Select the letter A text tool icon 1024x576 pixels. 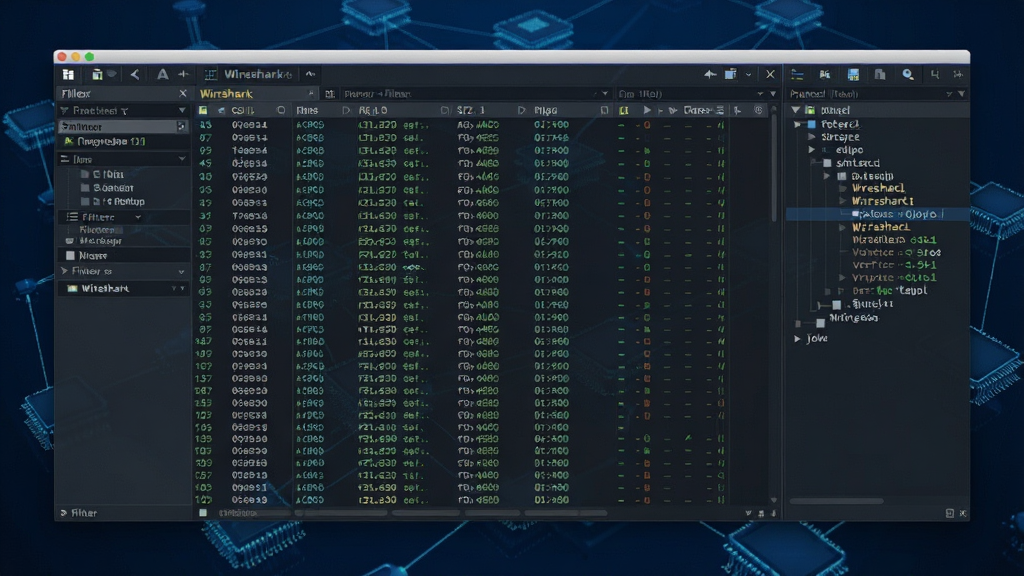click(162, 74)
